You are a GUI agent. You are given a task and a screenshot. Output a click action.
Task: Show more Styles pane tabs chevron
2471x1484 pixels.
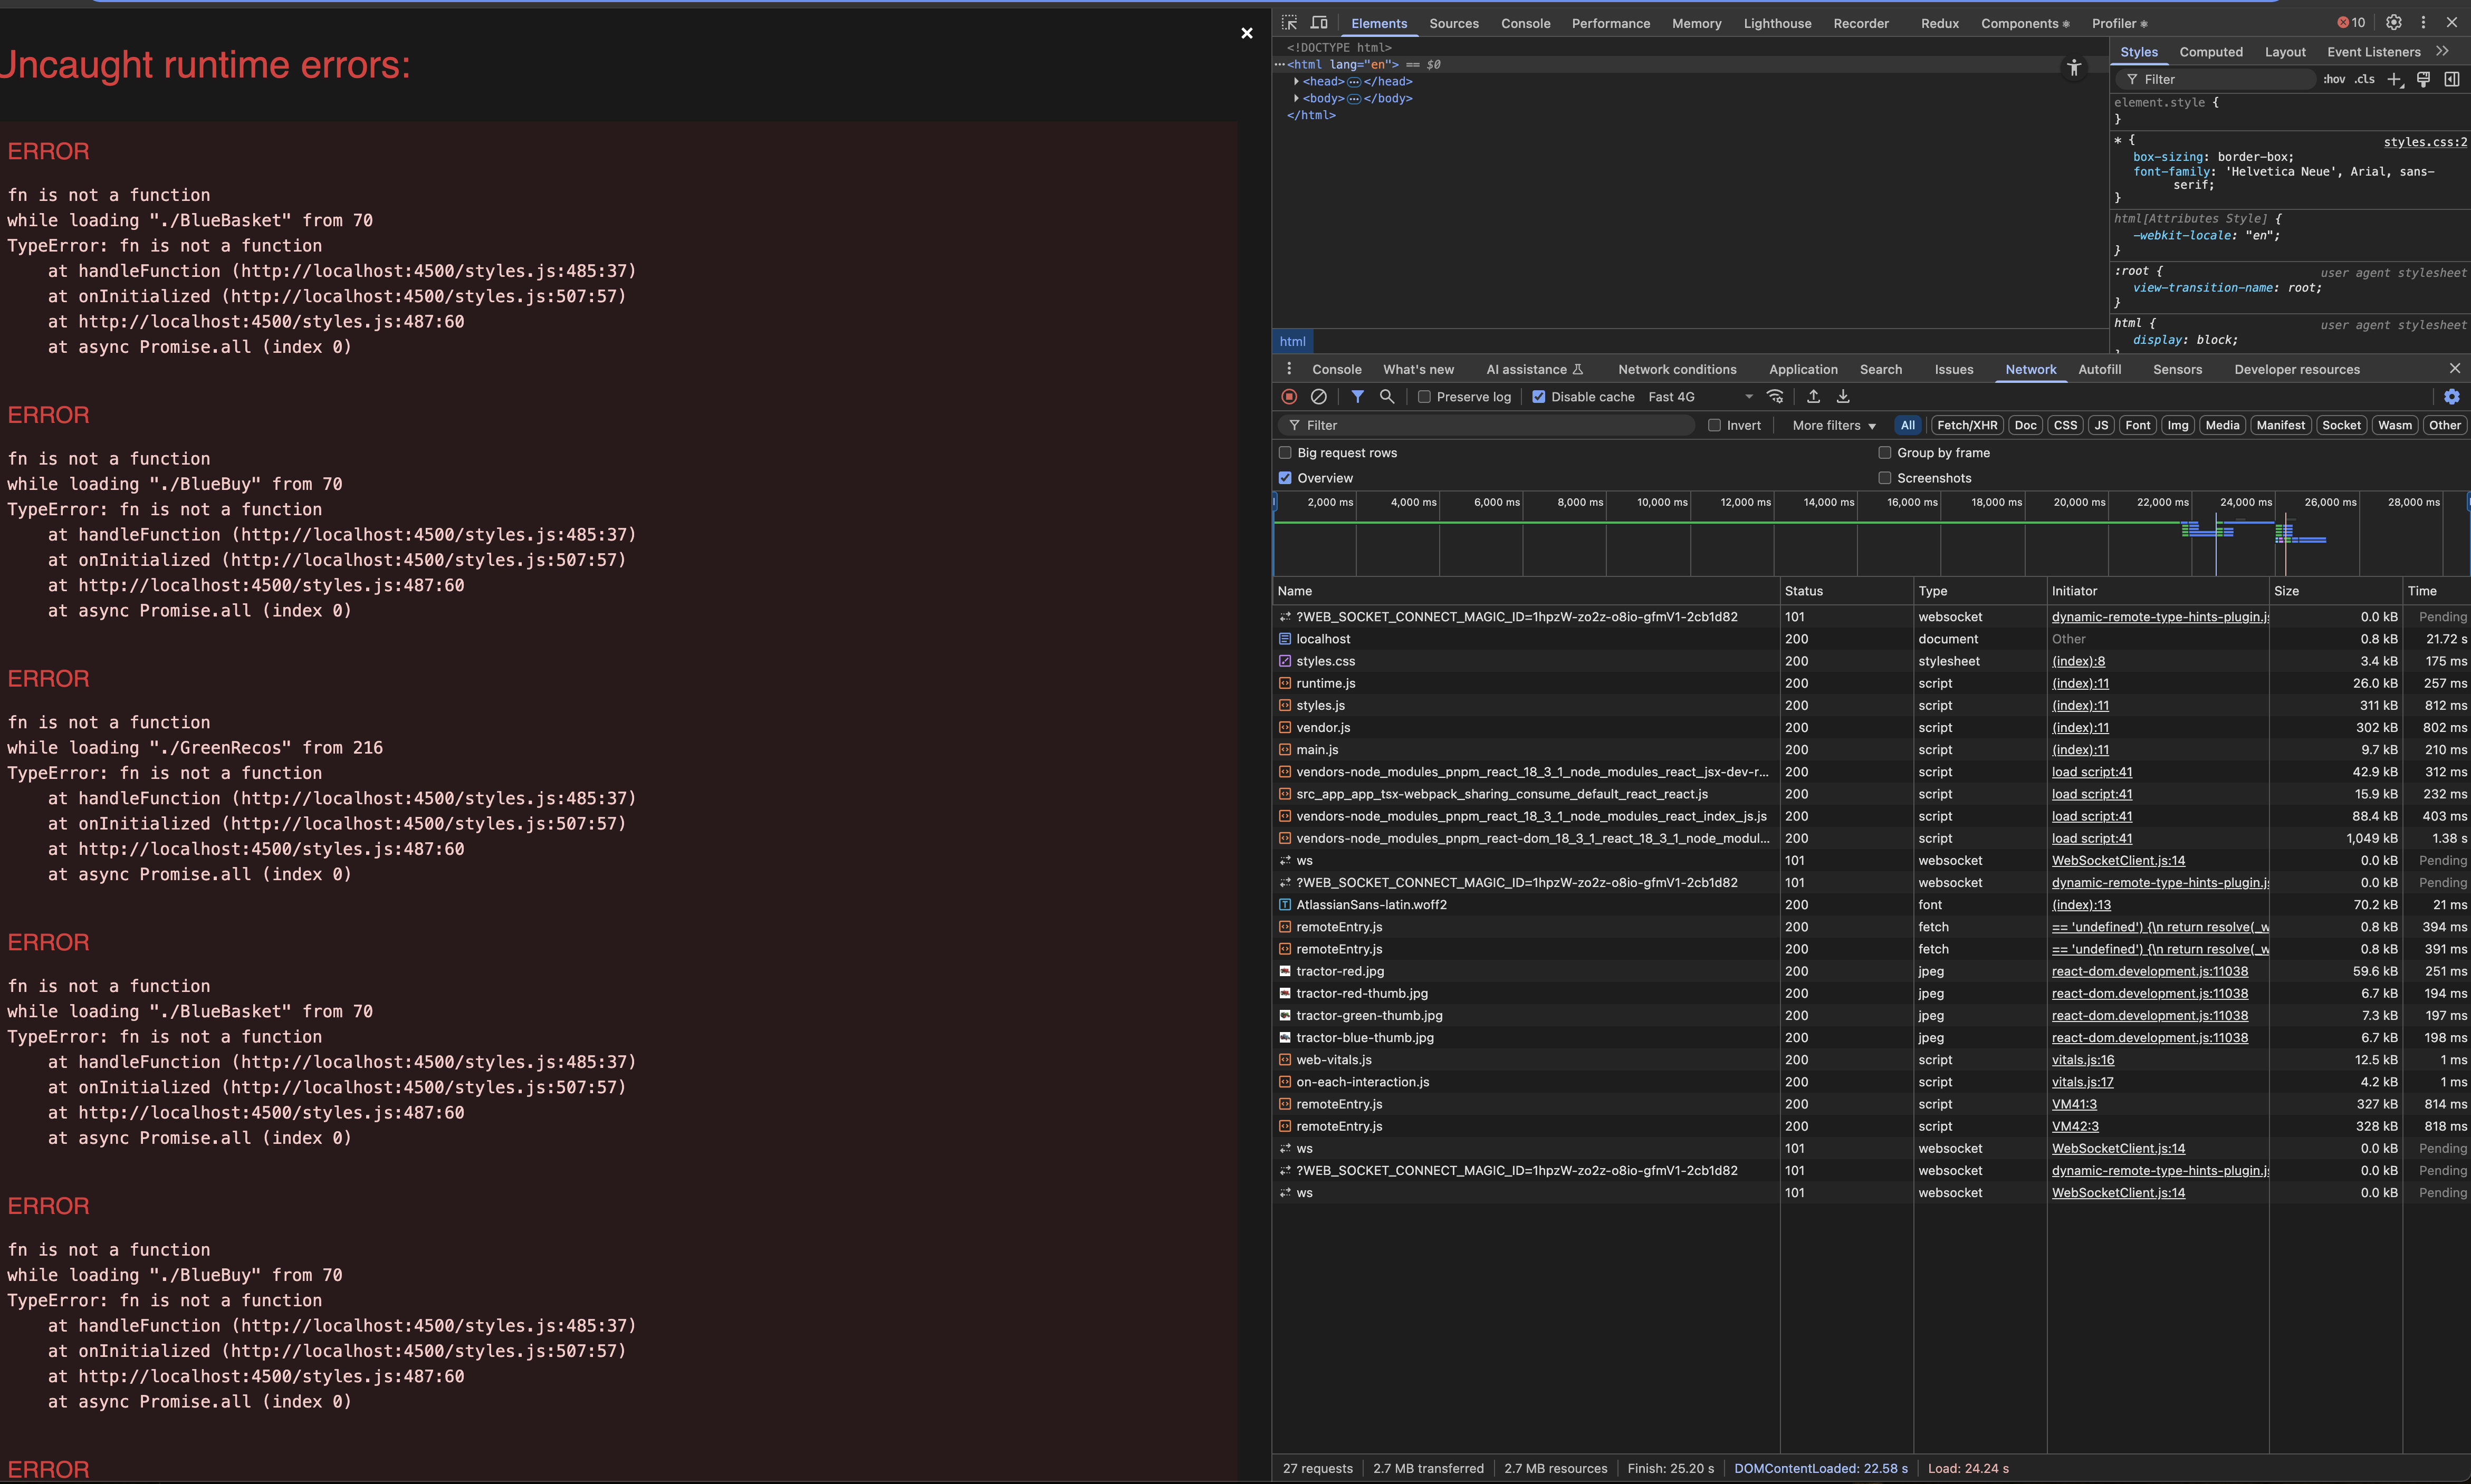(2443, 51)
